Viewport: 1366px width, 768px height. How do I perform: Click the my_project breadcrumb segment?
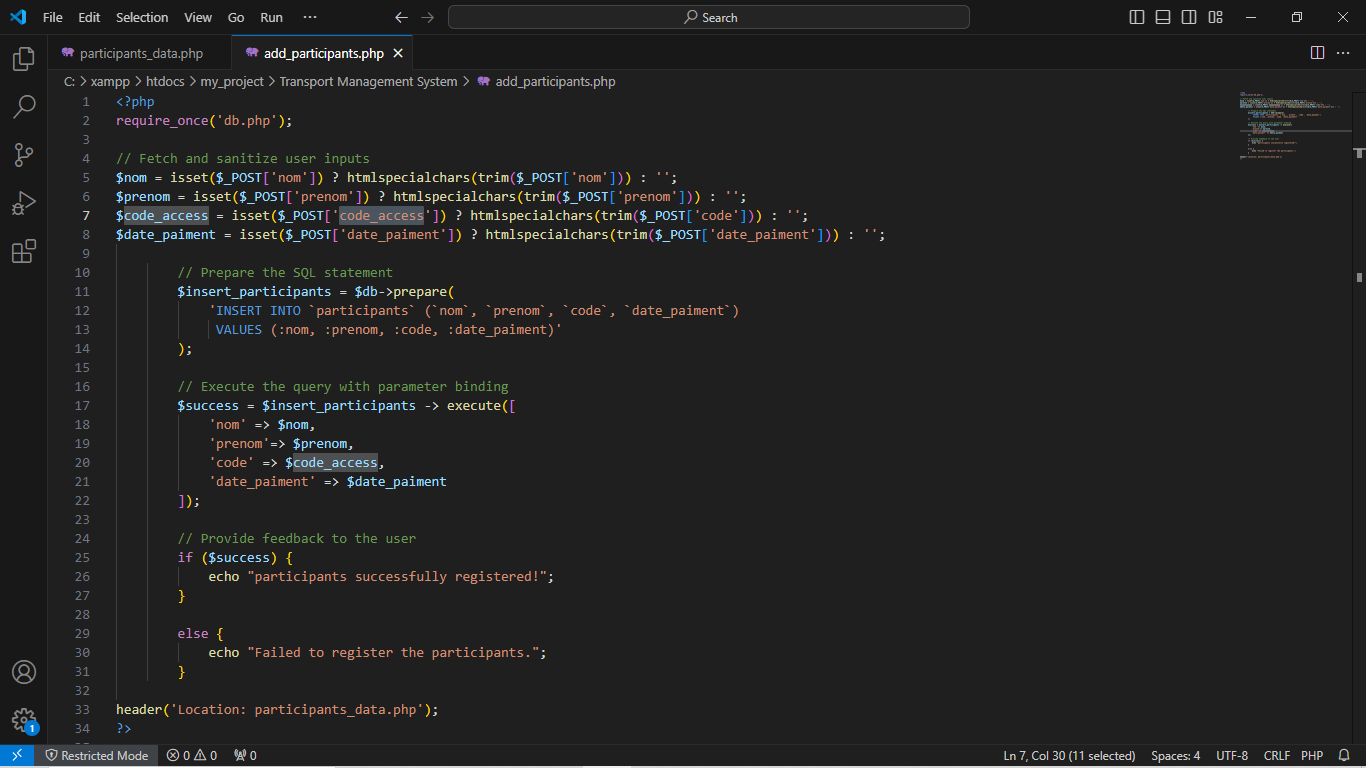232,82
